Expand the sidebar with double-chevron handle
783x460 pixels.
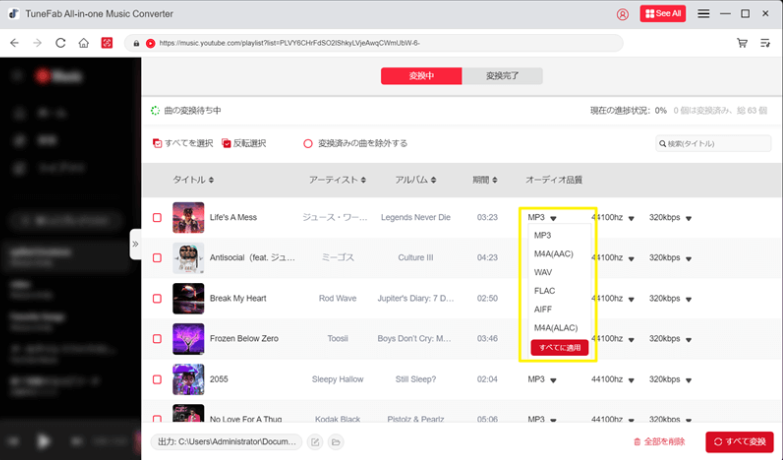click(x=135, y=244)
